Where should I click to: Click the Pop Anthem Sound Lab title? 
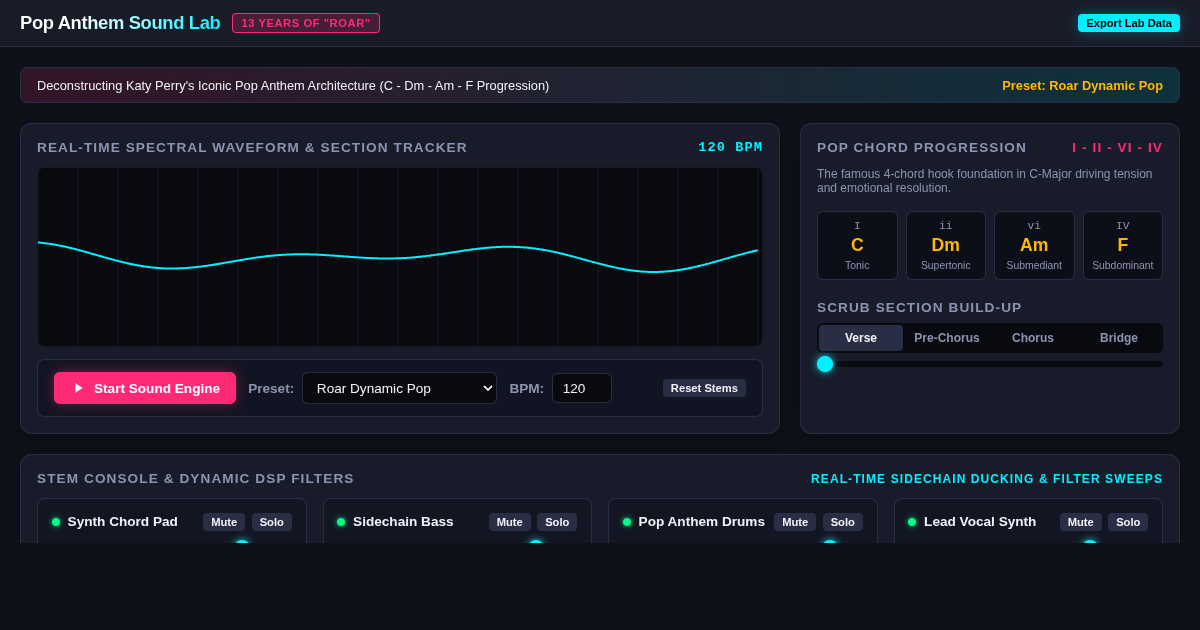tap(120, 23)
